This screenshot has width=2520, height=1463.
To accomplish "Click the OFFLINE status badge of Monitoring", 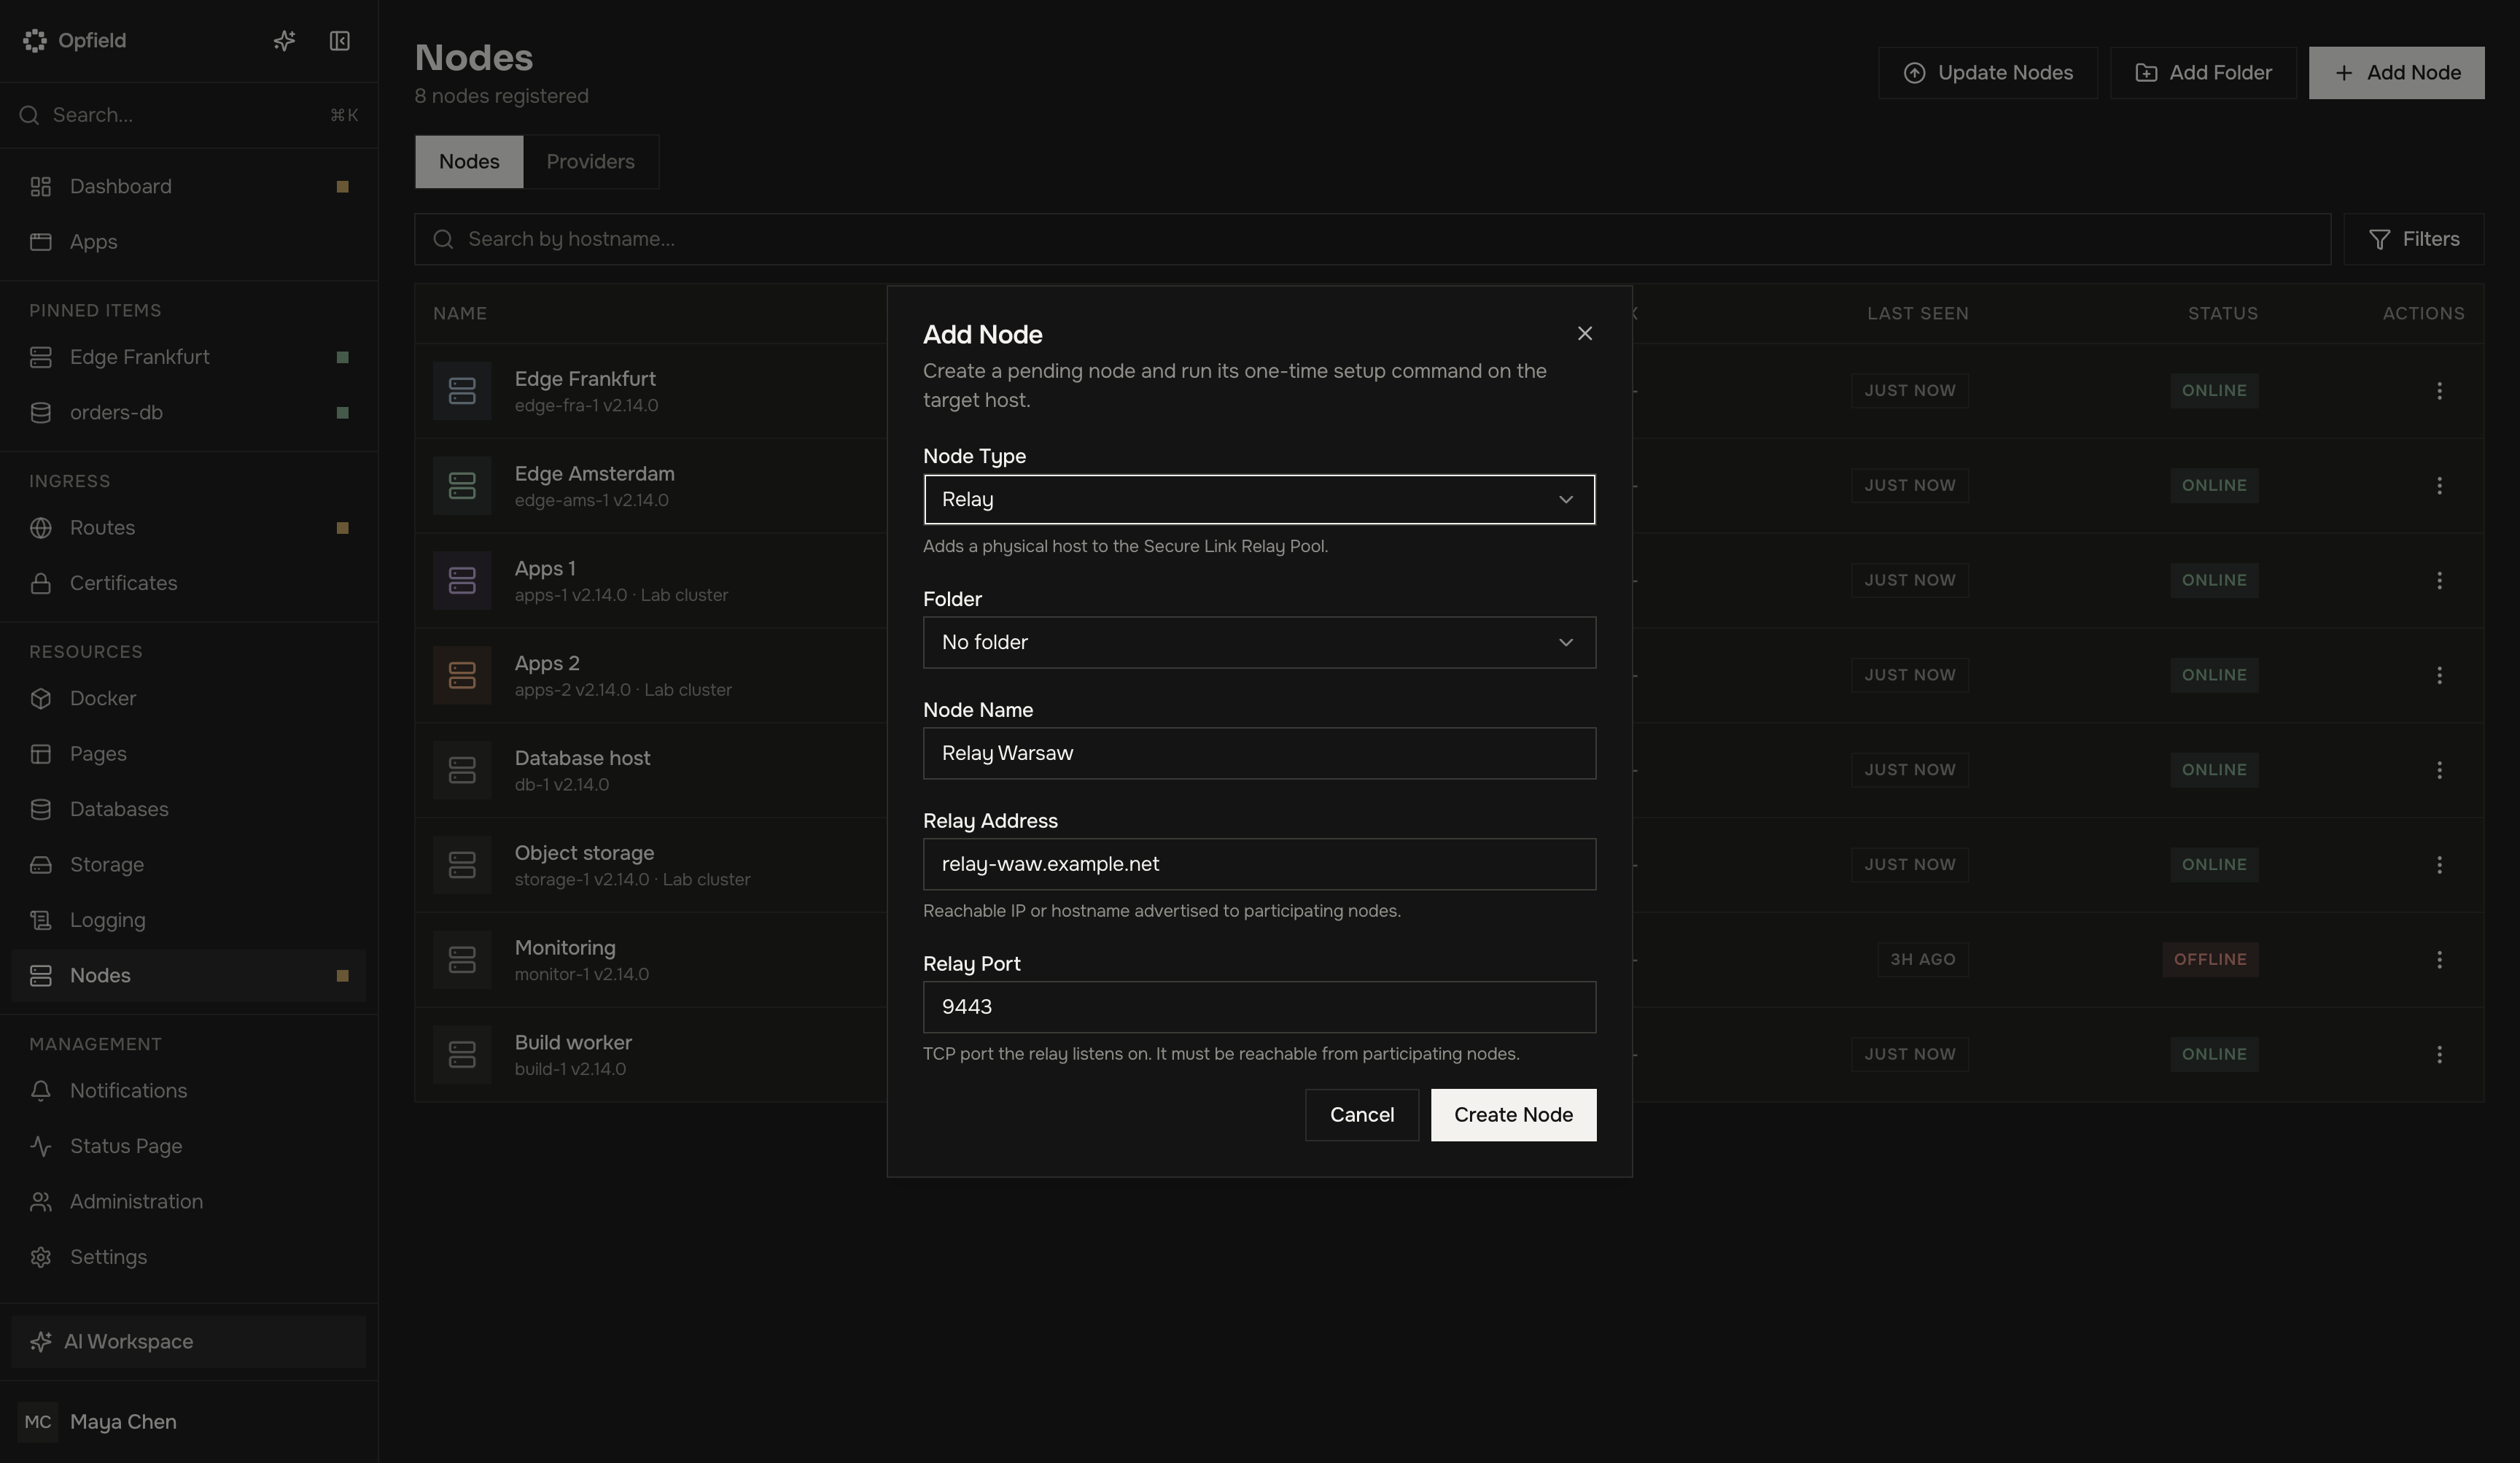I will (2210, 960).
